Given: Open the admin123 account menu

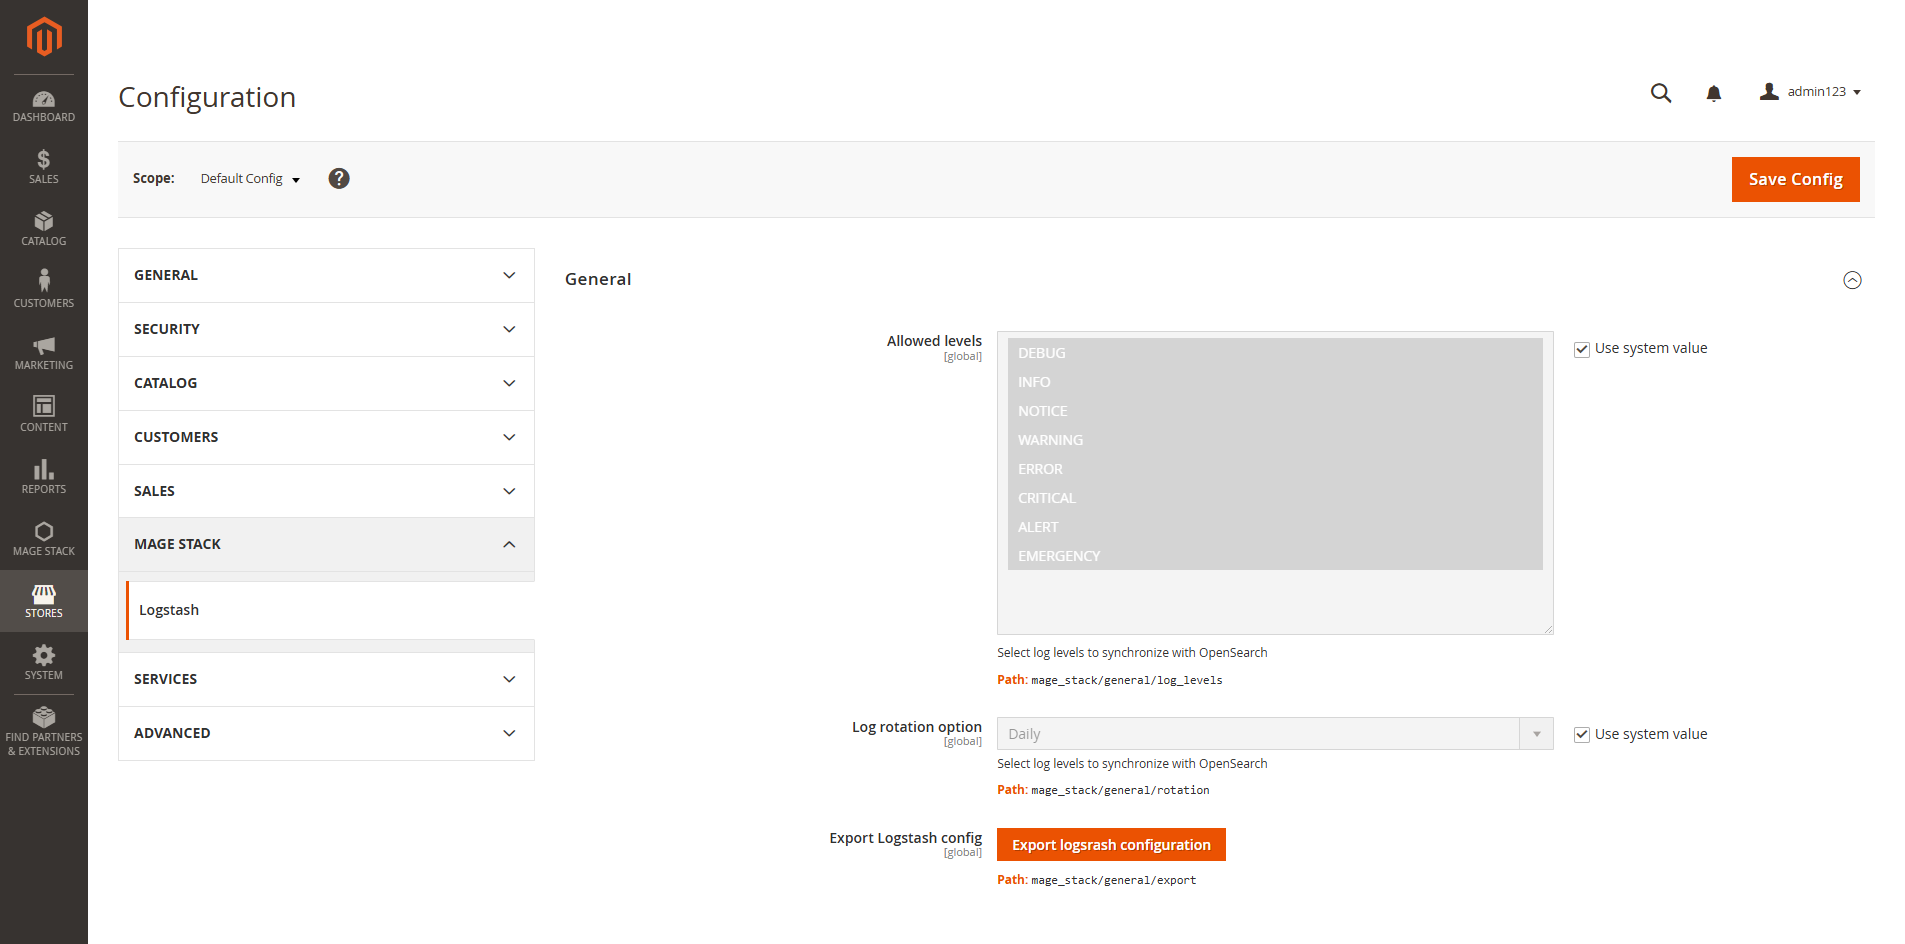Looking at the screenshot, I should coord(1811,92).
